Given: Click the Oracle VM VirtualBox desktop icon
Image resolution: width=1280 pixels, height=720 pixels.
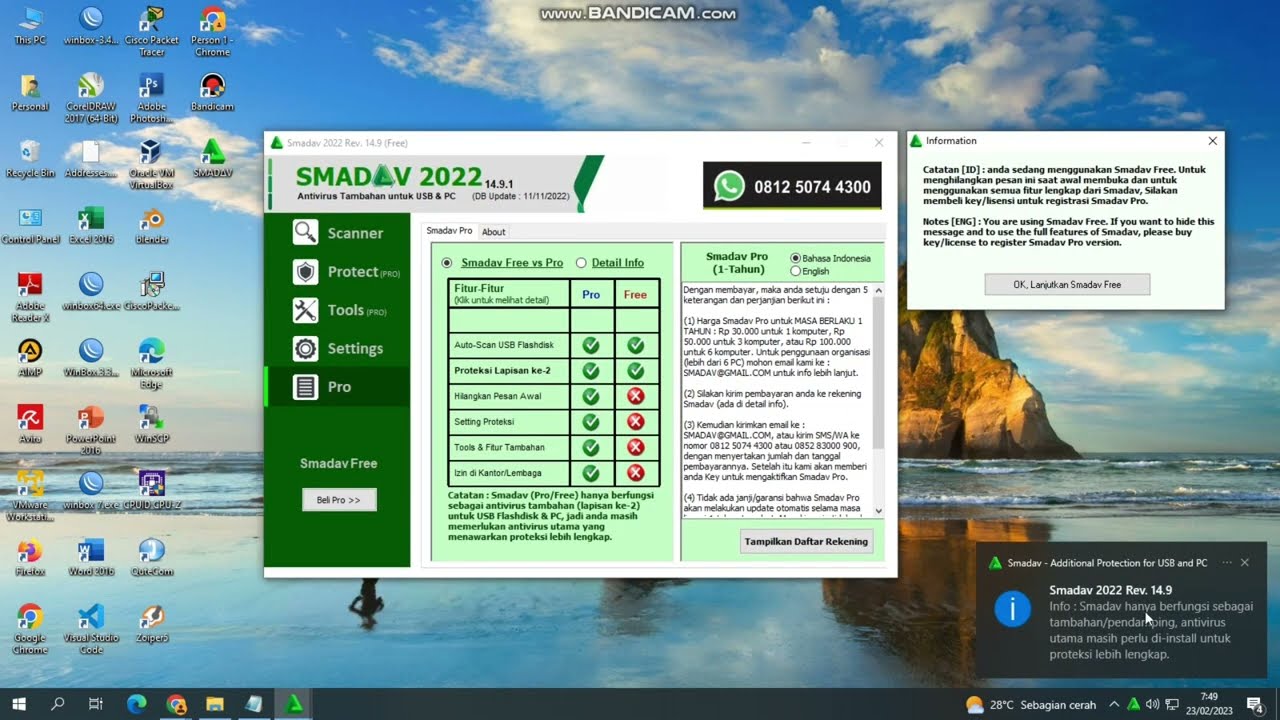Looking at the screenshot, I should click(x=151, y=163).
